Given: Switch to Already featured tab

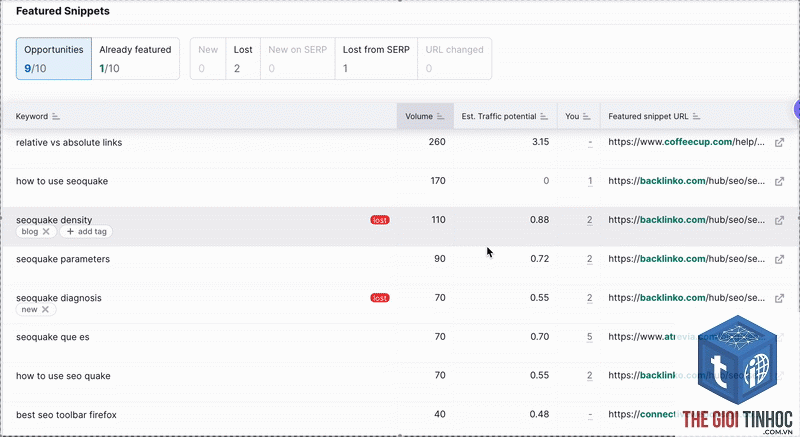Looking at the screenshot, I should click(135, 59).
